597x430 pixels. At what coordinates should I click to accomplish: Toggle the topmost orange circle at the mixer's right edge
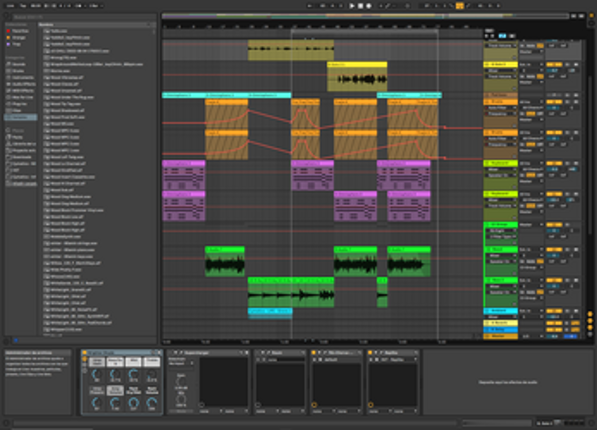(590, 314)
